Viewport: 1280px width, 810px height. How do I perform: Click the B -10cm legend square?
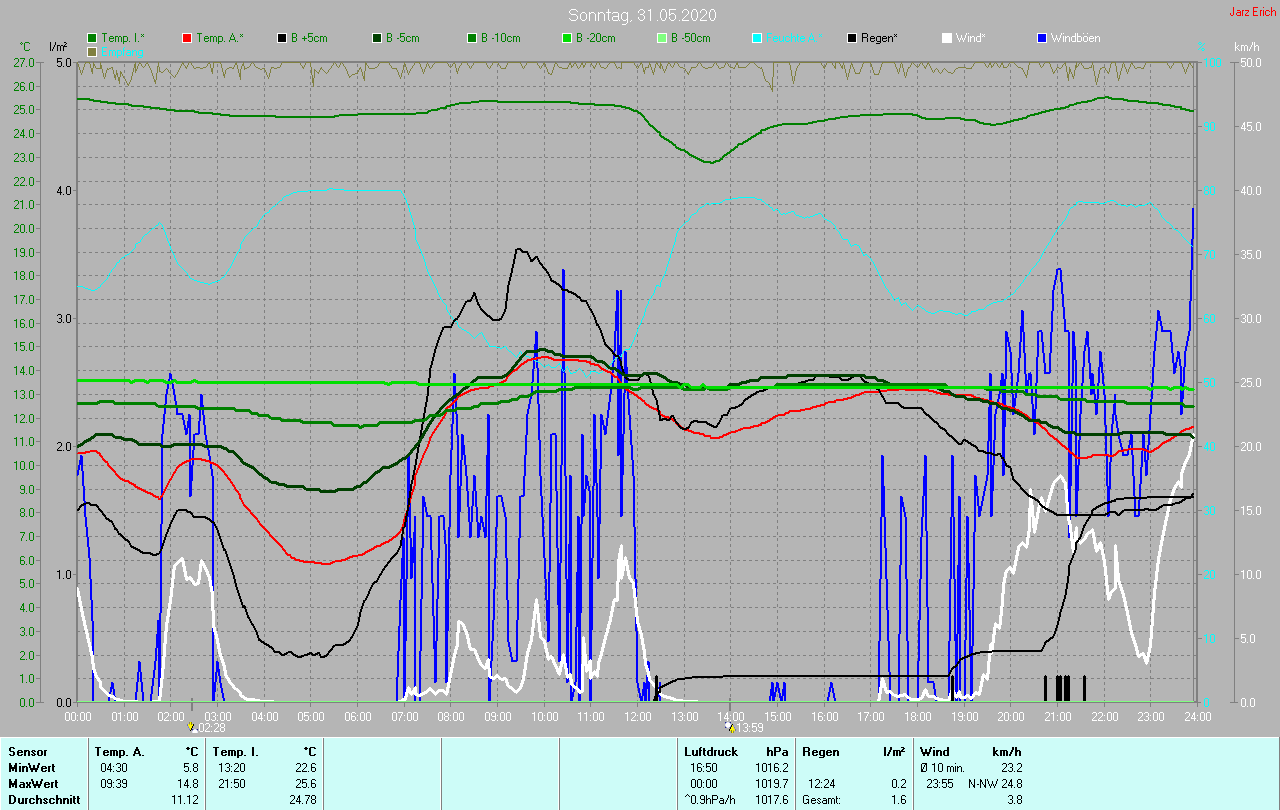click(x=472, y=38)
